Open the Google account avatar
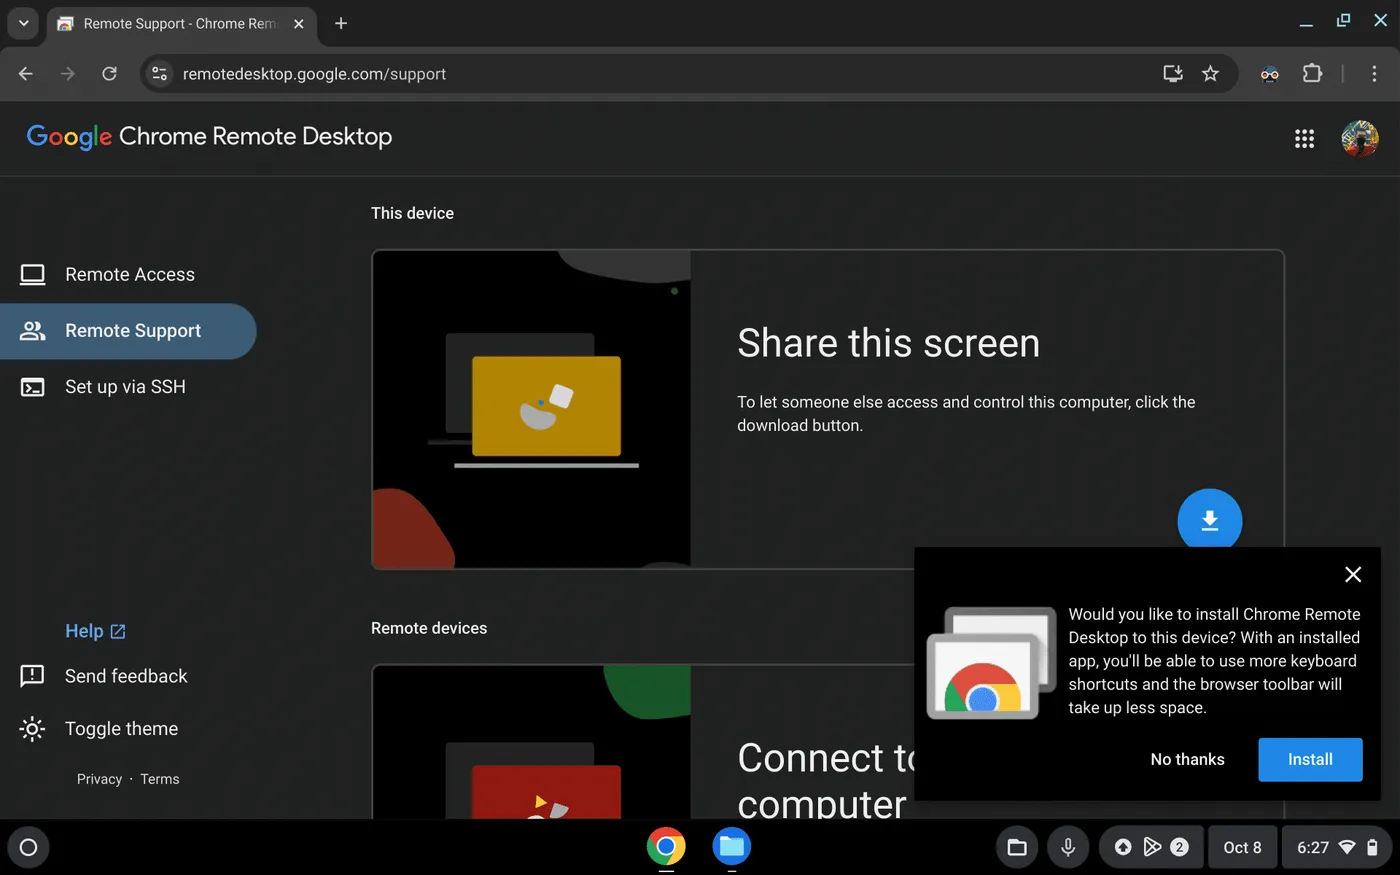This screenshot has width=1400, height=875. pos(1360,139)
